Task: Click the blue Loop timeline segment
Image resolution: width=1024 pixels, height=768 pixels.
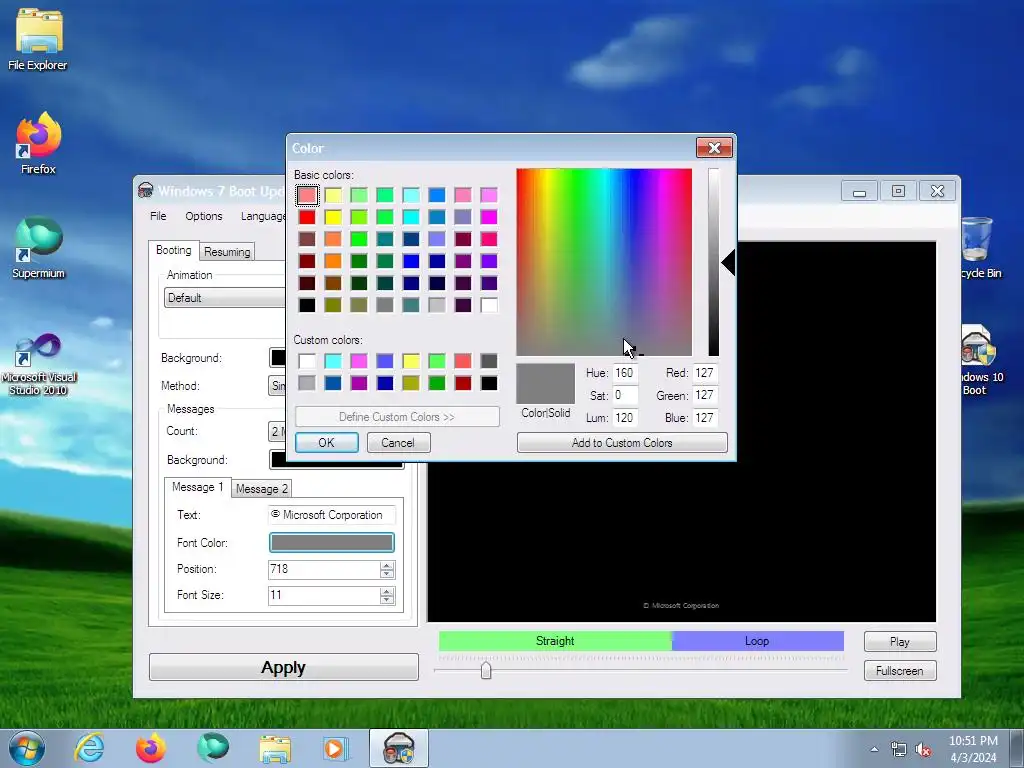Action: point(758,641)
